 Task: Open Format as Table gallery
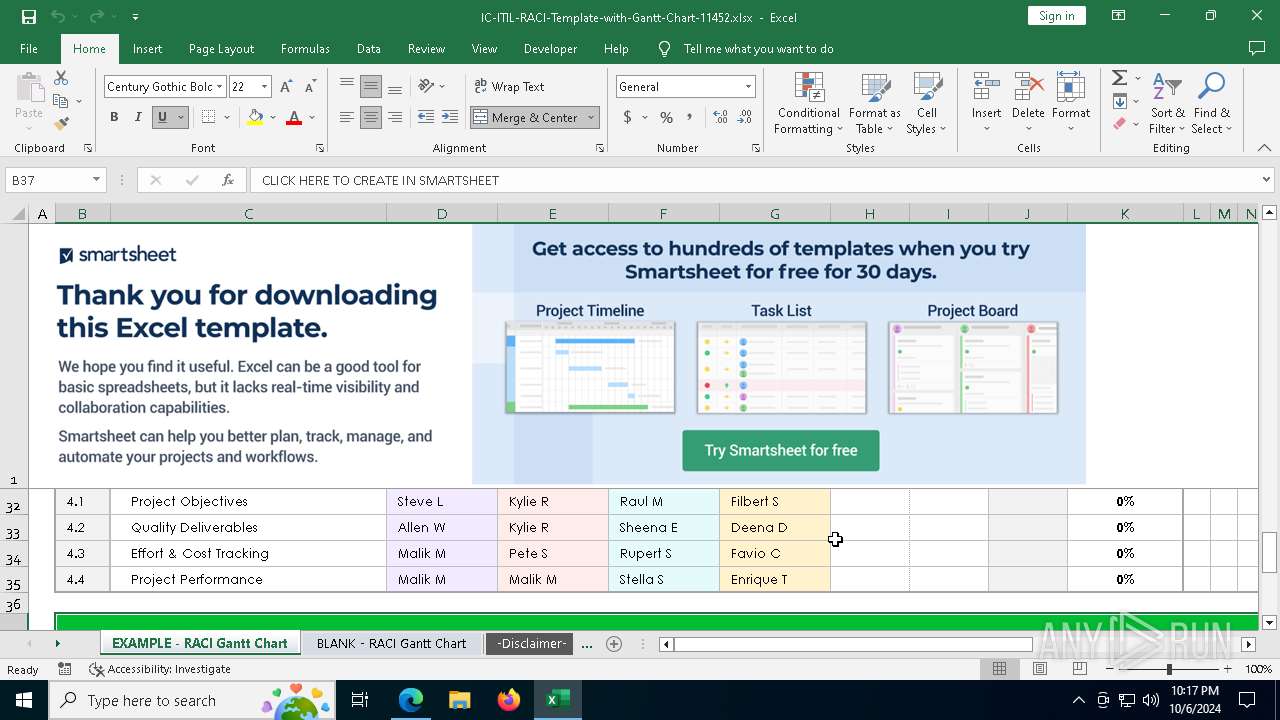click(875, 104)
